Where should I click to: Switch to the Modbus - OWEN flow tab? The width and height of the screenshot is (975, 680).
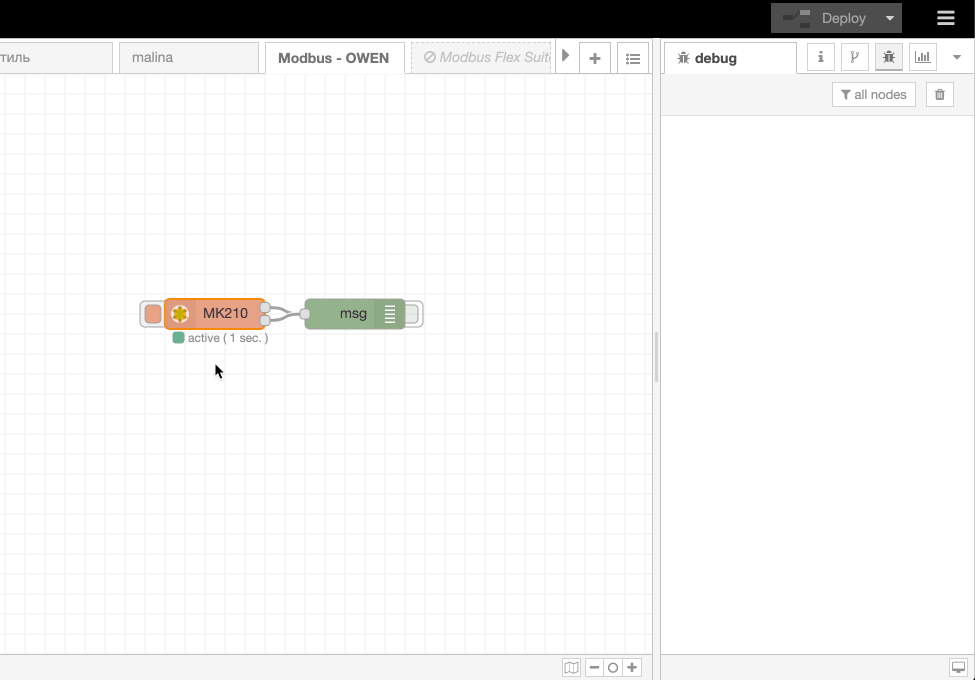tap(335, 57)
